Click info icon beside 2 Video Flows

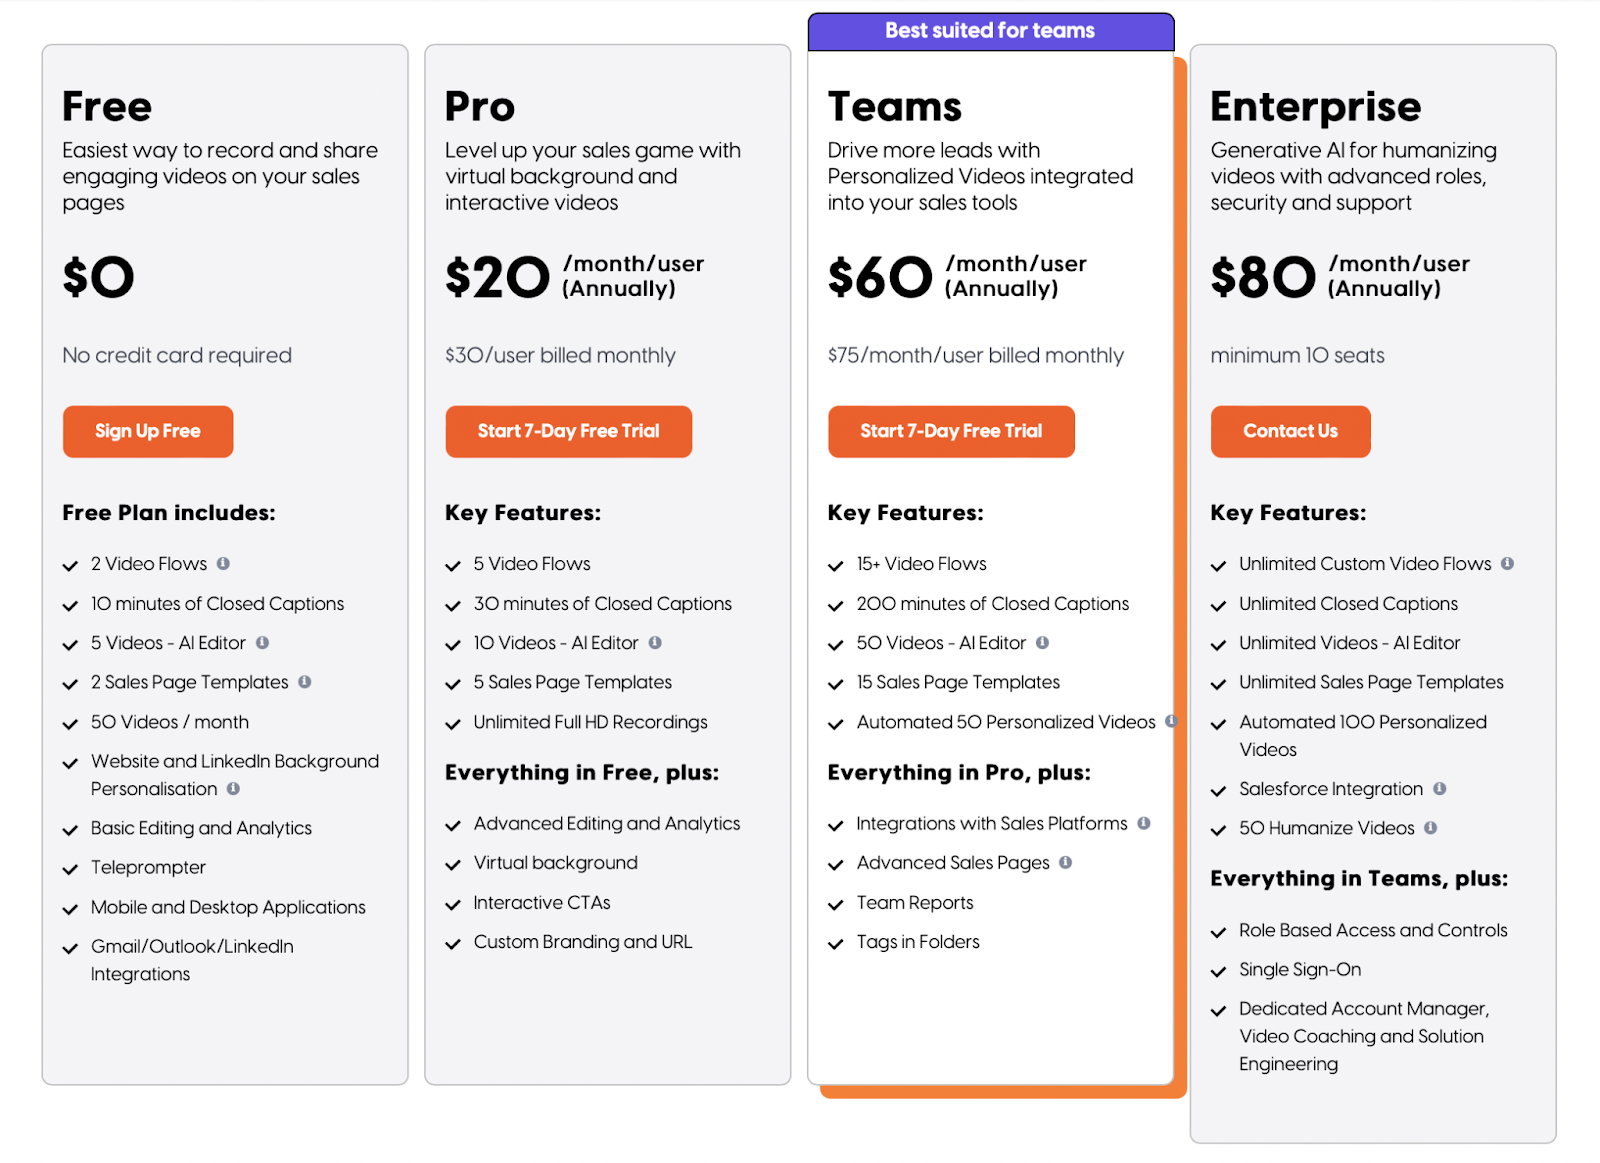[x=223, y=563]
